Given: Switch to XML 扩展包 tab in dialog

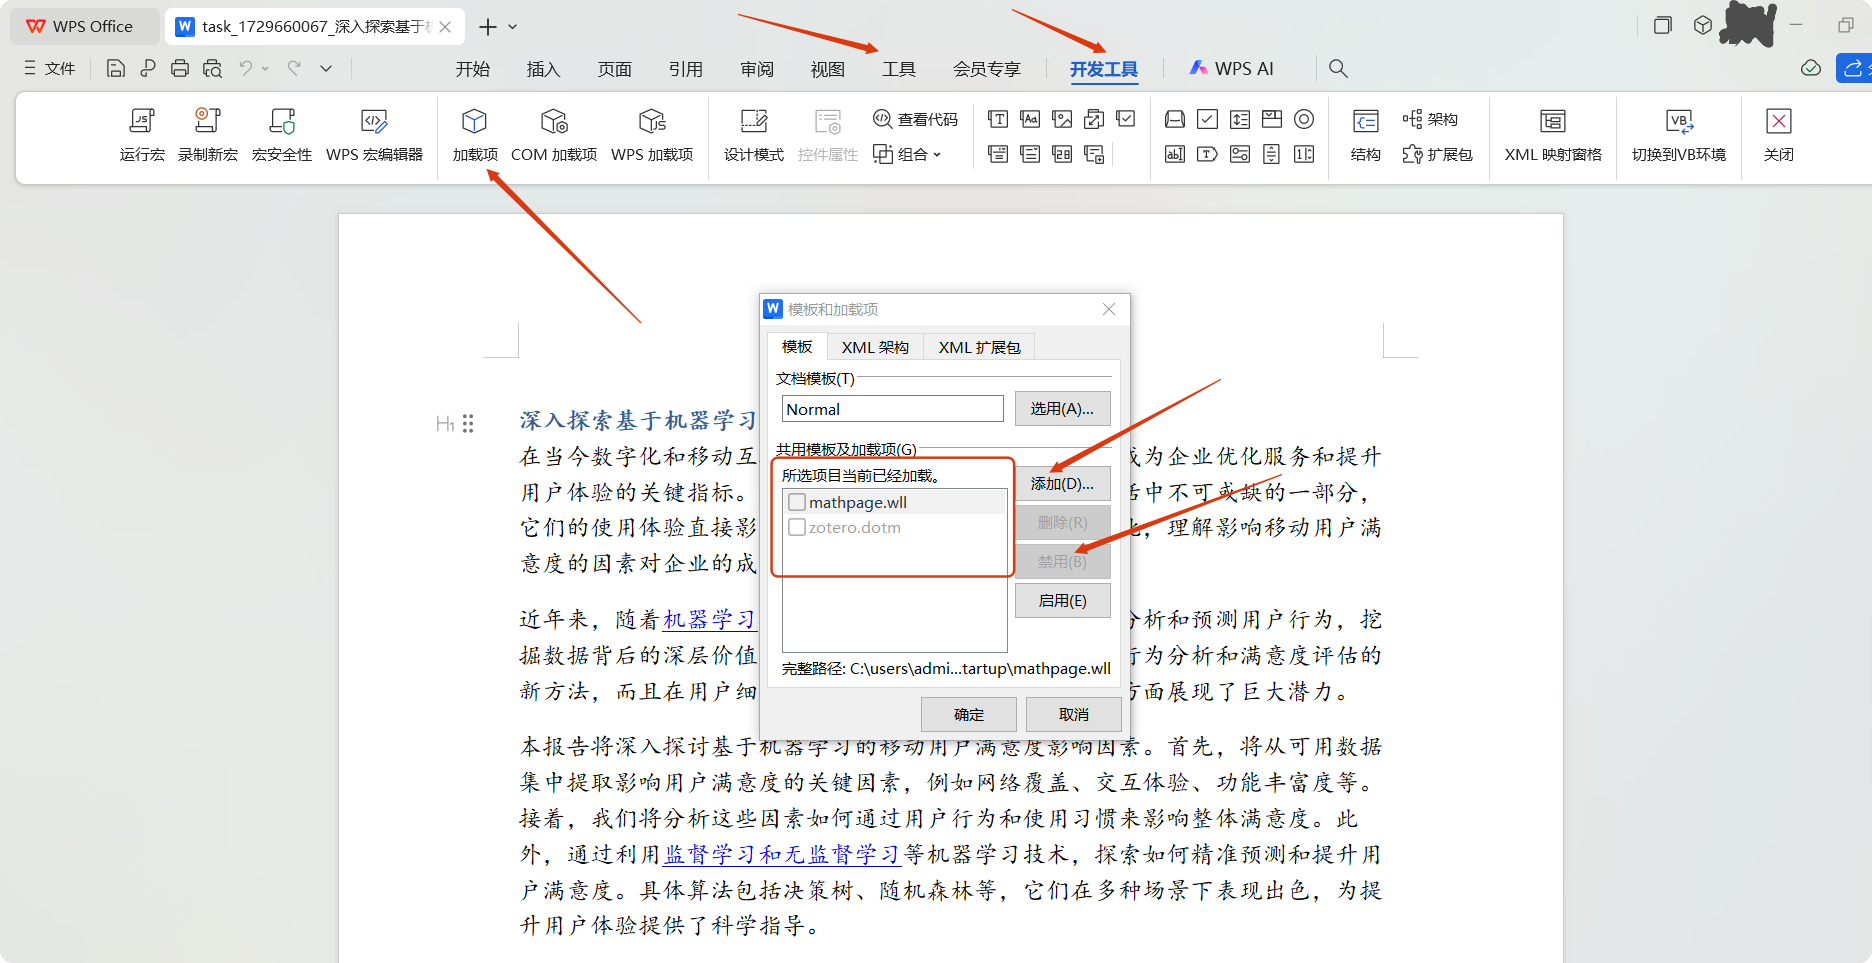Looking at the screenshot, I should [979, 347].
